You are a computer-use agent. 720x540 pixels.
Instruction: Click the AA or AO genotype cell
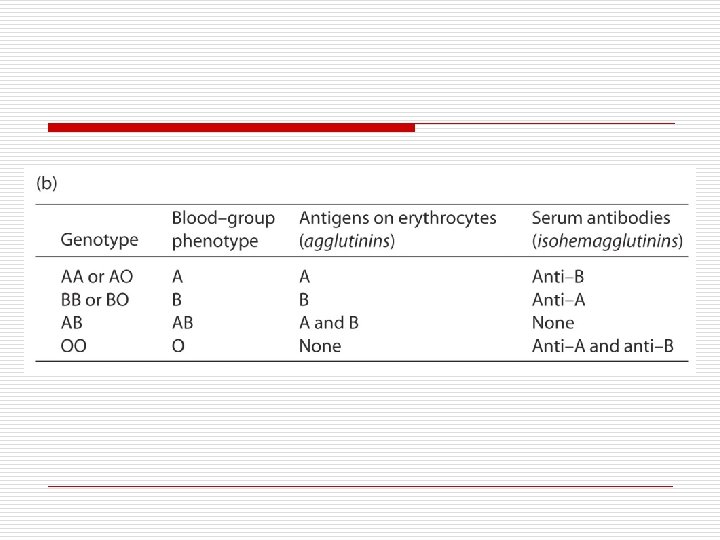96,276
